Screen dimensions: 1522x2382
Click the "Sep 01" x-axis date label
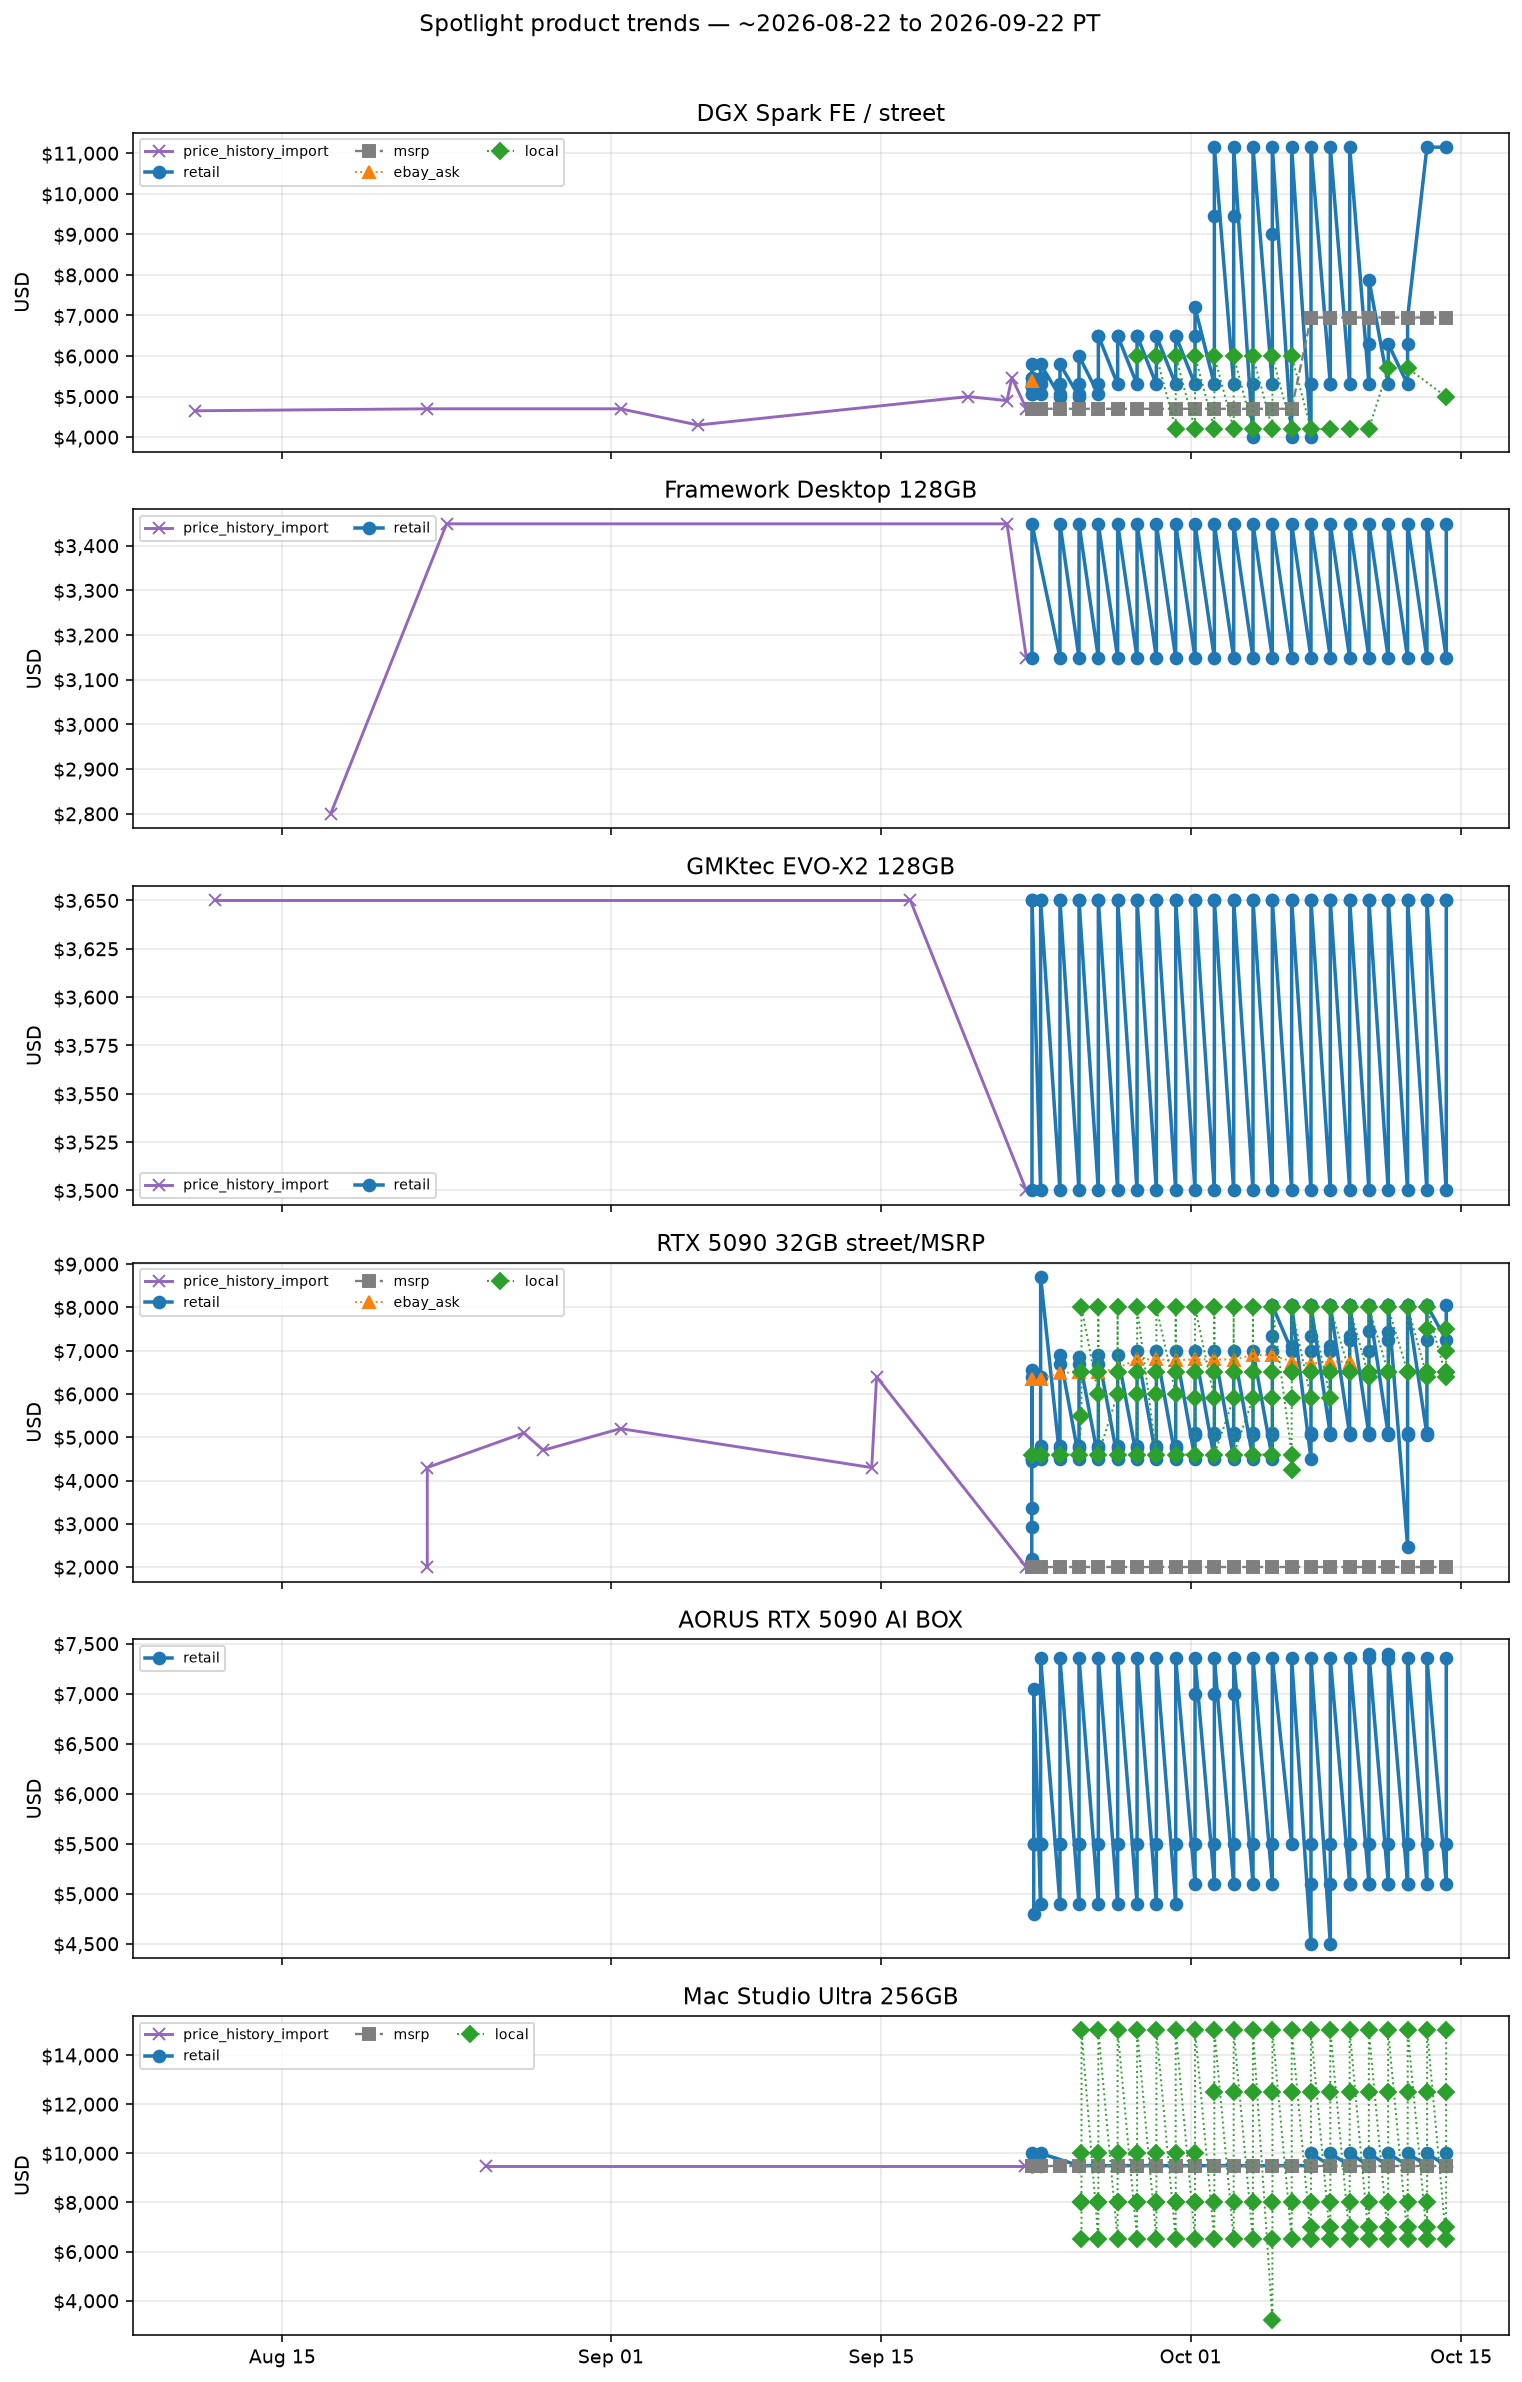pos(610,2357)
